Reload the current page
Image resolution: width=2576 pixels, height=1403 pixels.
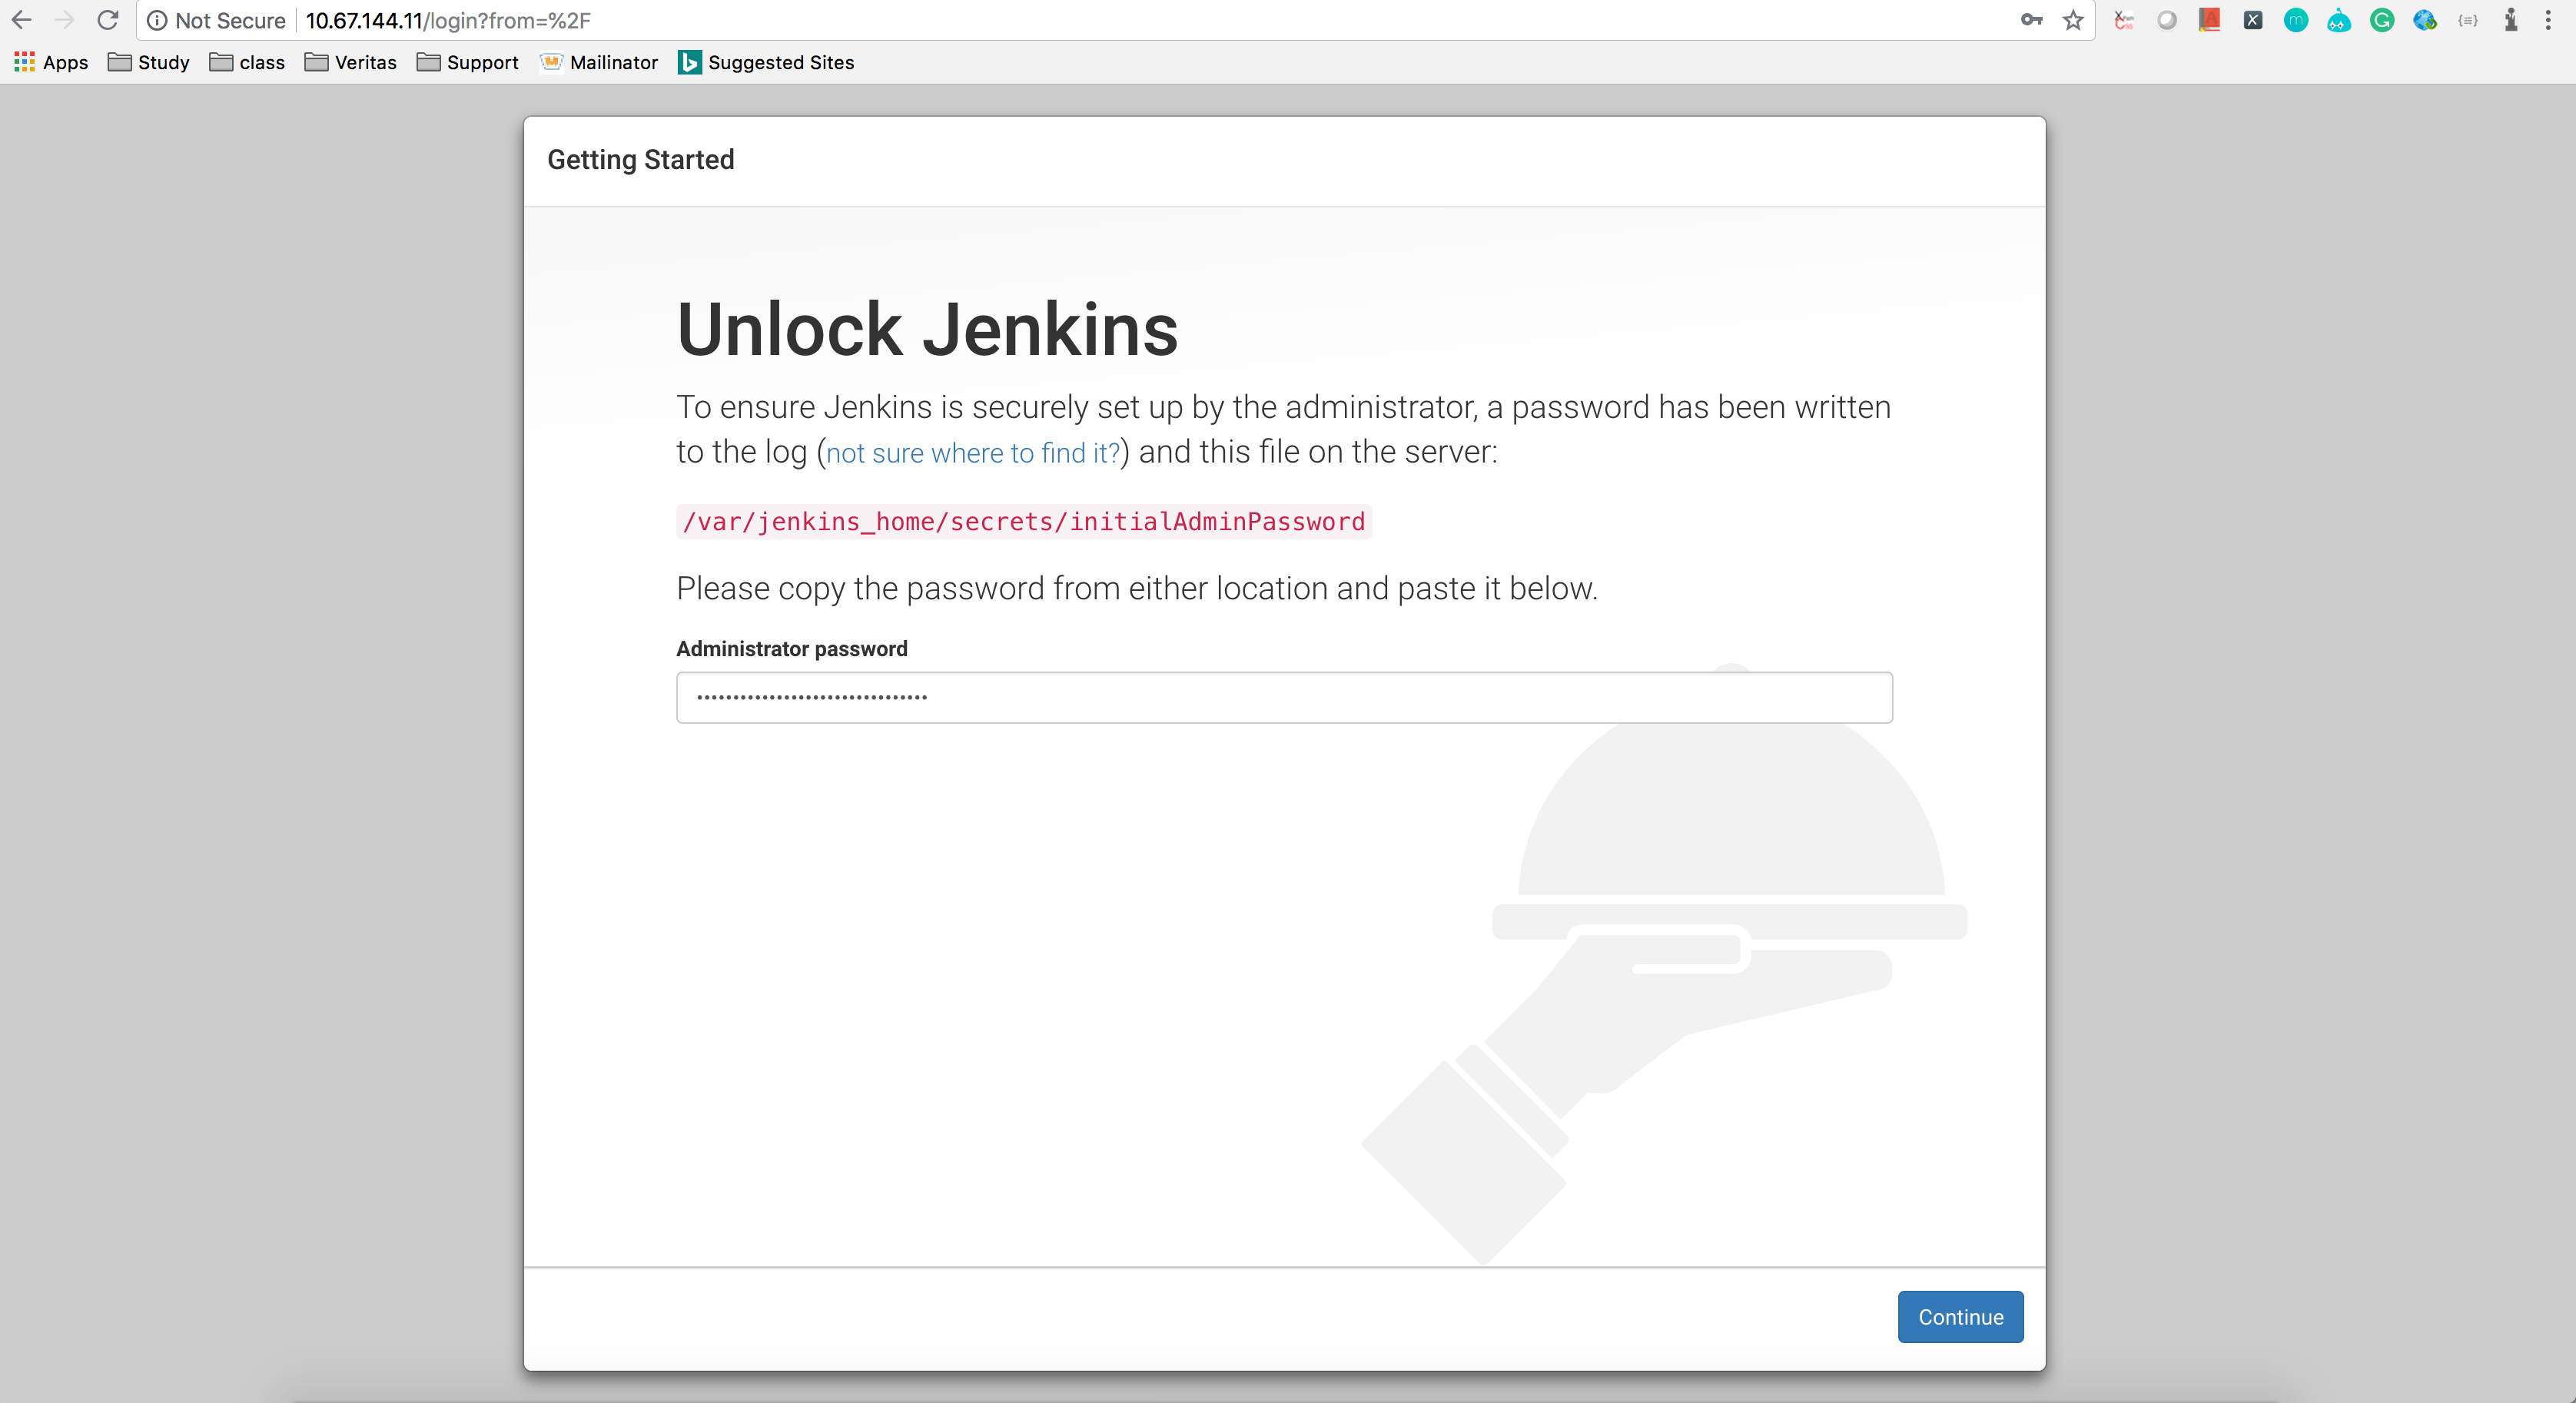(108, 20)
